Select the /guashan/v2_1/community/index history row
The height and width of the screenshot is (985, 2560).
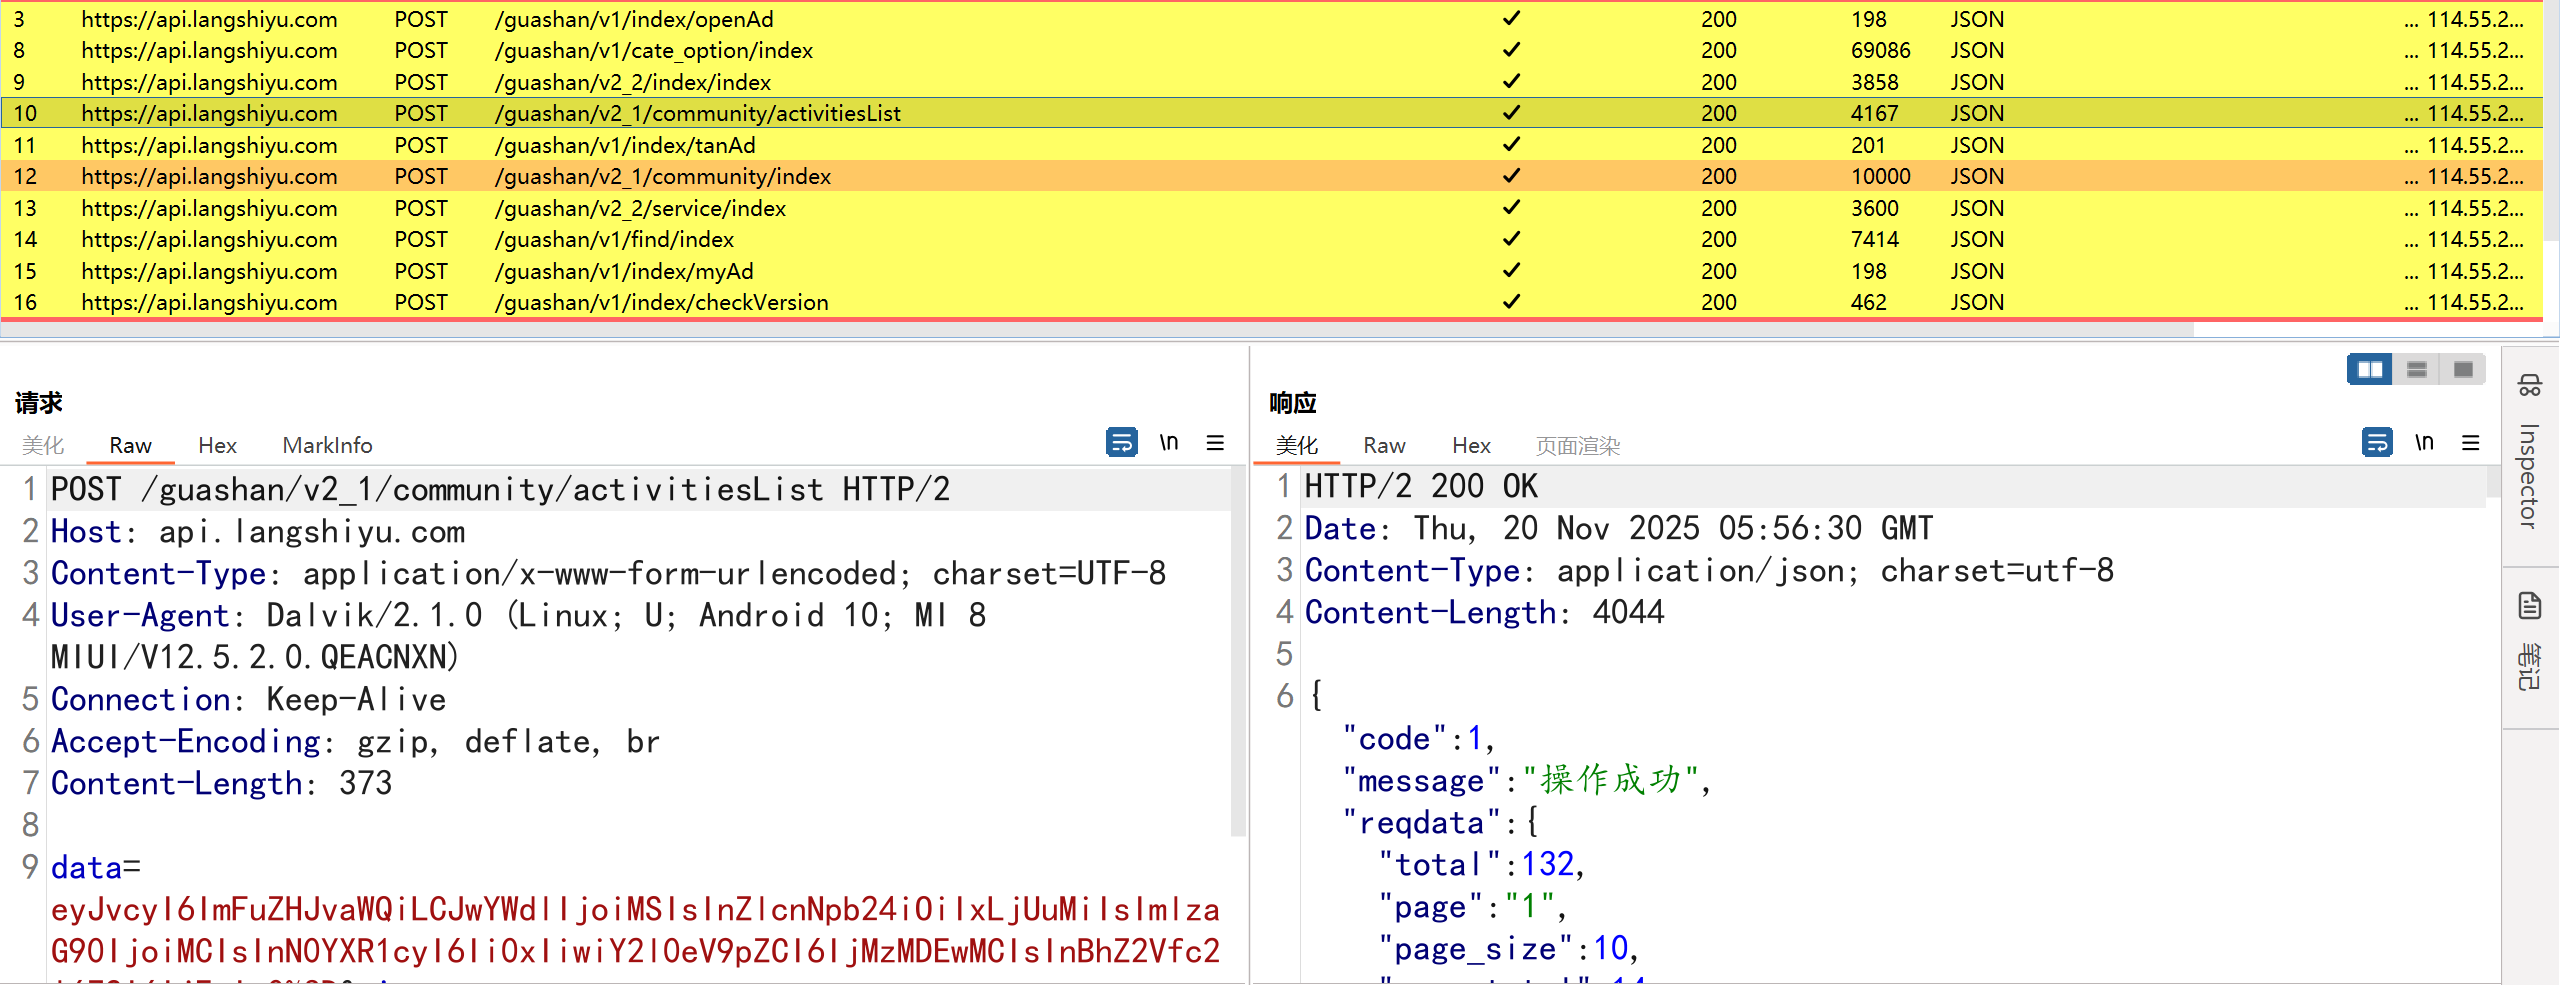tap(662, 177)
